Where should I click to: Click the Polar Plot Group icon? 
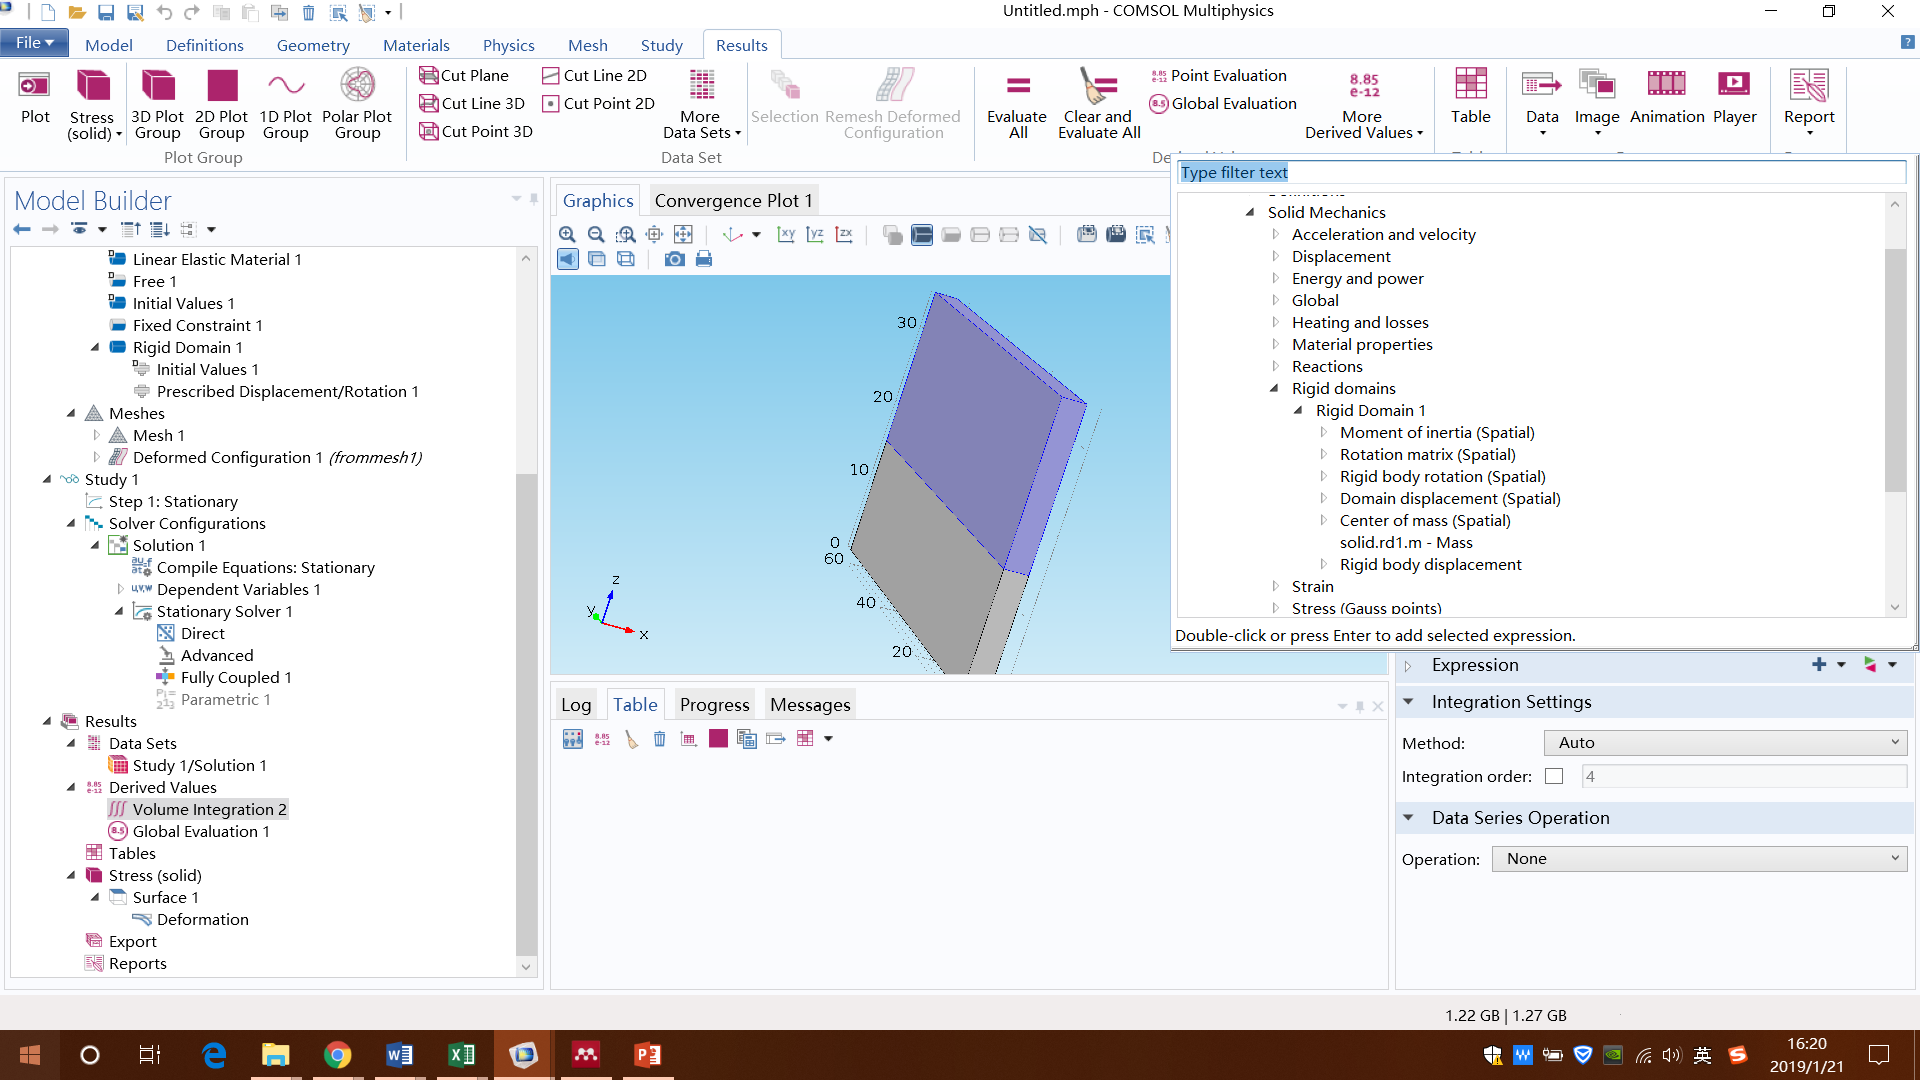pyautogui.click(x=357, y=85)
